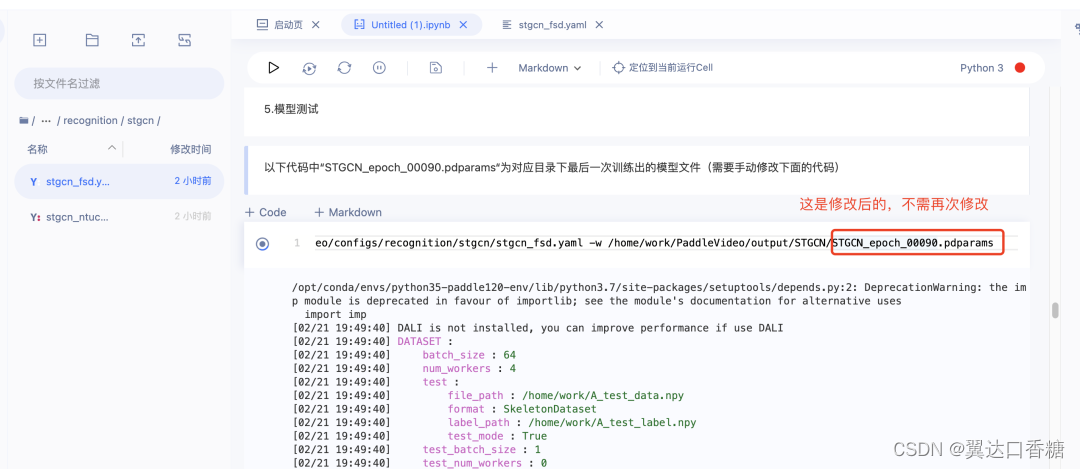Open the Markdown cell type dropdown
The image size is (1080, 469).
coord(550,67)
